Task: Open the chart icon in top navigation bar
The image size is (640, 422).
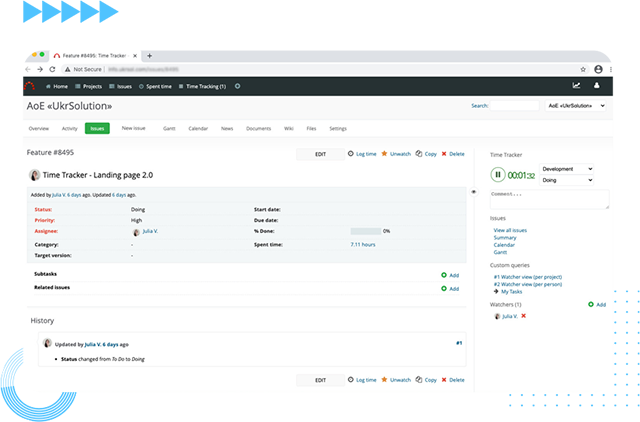Action: pos(576,86)
